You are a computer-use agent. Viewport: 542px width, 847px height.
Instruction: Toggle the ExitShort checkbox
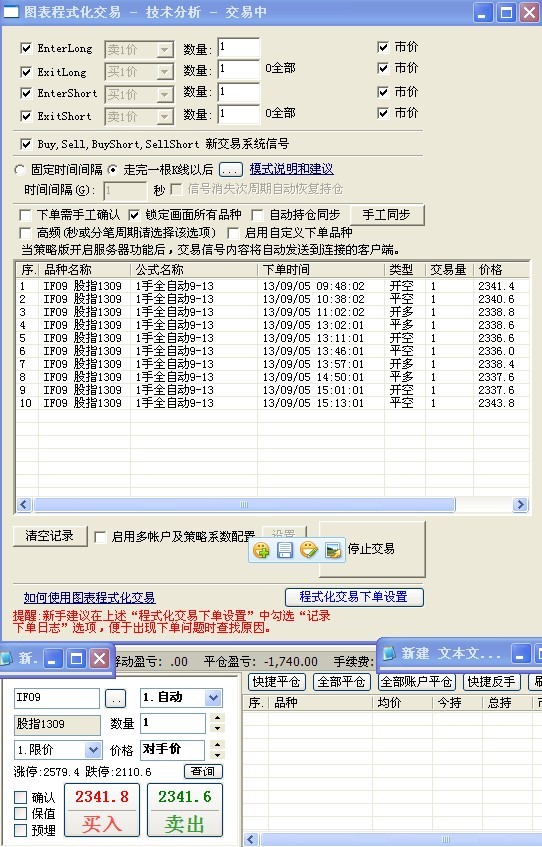point(25,116)
